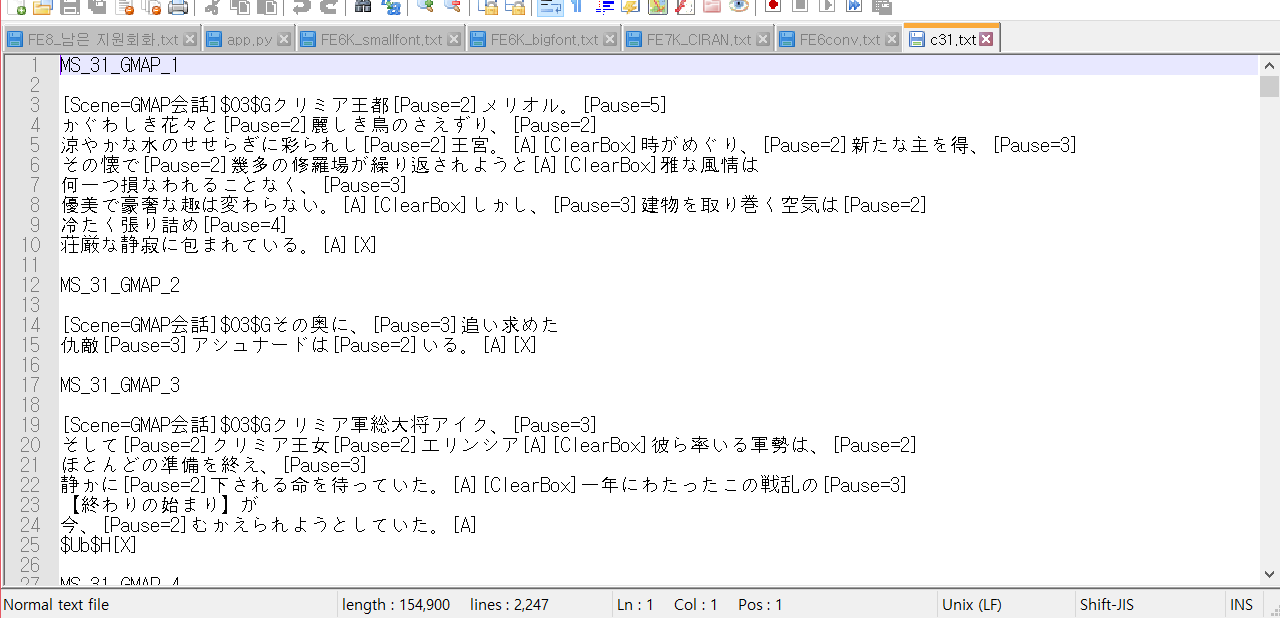Toggle word wrap in the toolbar
The height and width of the screenshot is (618, 1280).
click(x=549, y=7)
